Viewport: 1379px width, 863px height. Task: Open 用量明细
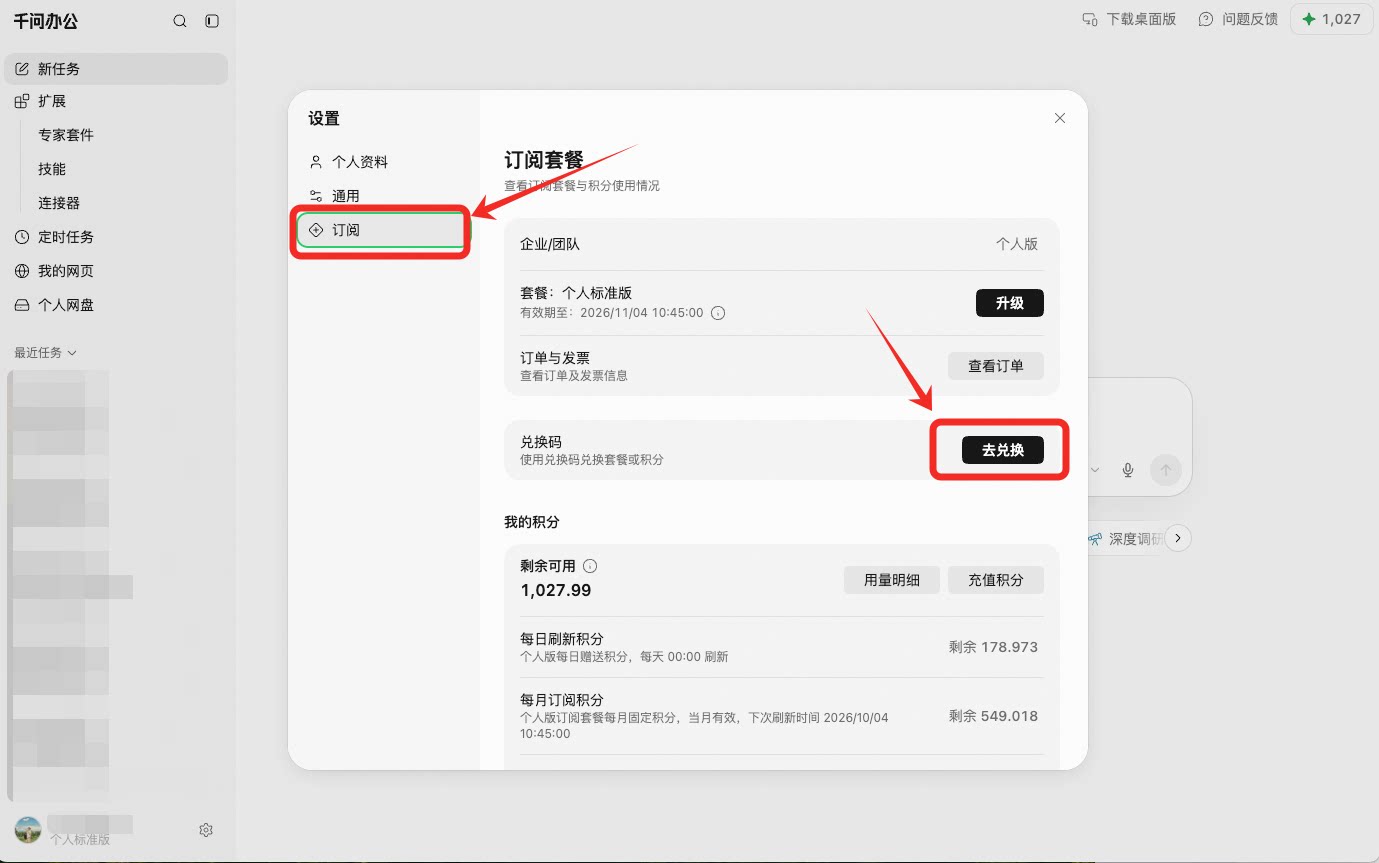click(892, 580)
